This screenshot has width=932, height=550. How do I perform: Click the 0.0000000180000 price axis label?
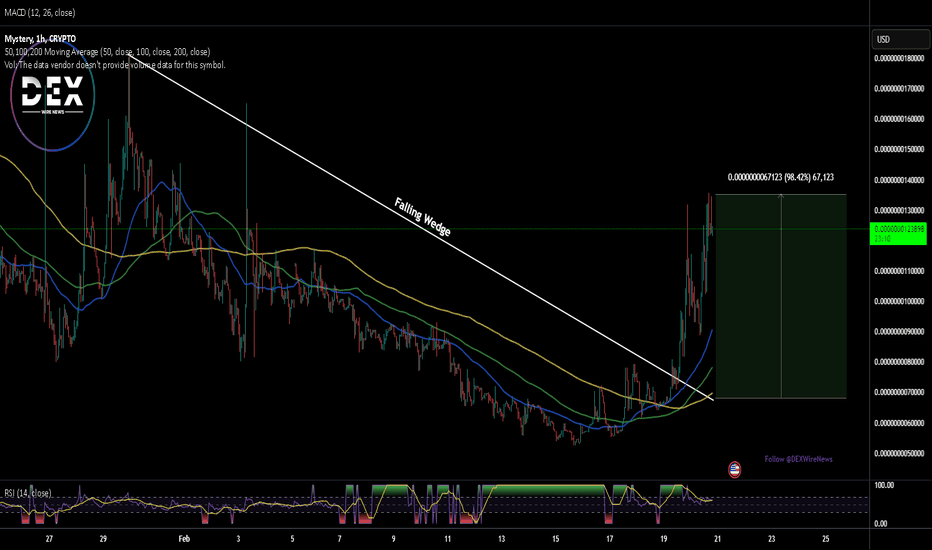899,58
